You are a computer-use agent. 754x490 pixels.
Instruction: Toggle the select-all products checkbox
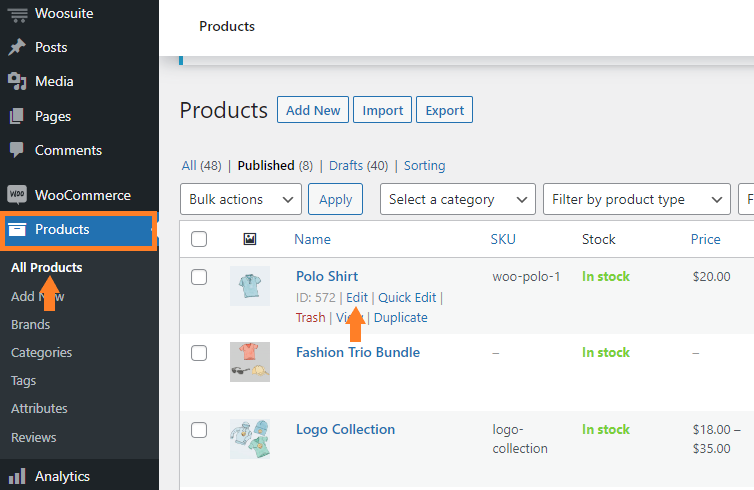199,239
